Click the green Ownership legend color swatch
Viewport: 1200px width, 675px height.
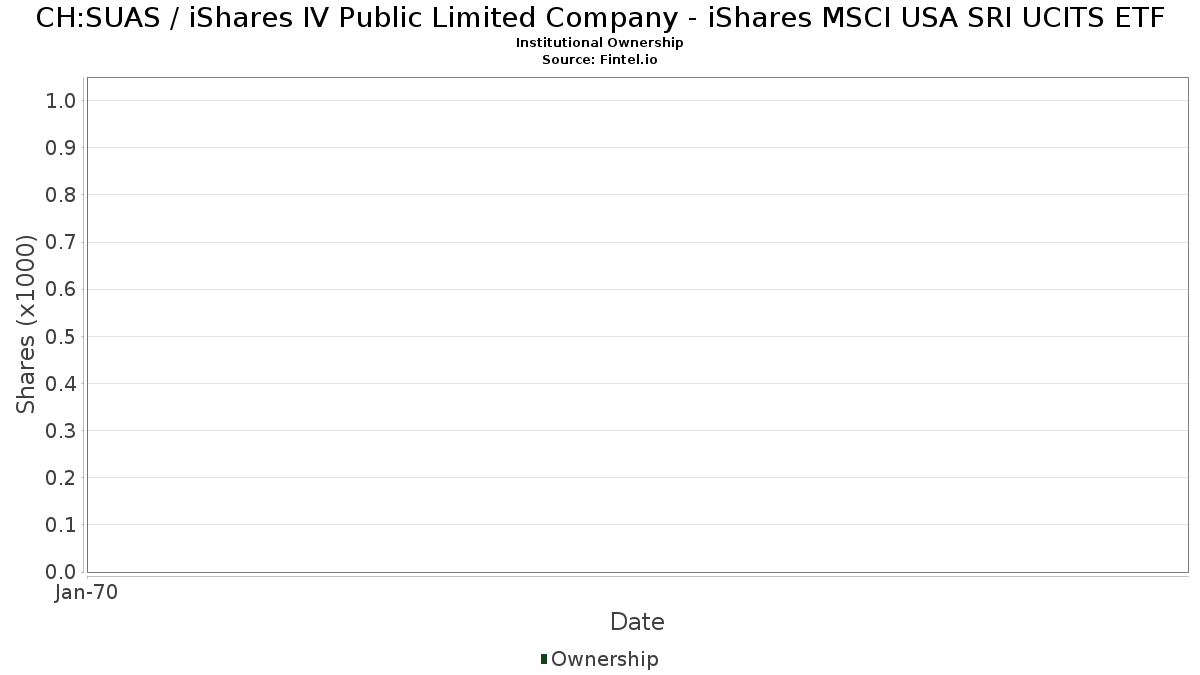(544, 659)
